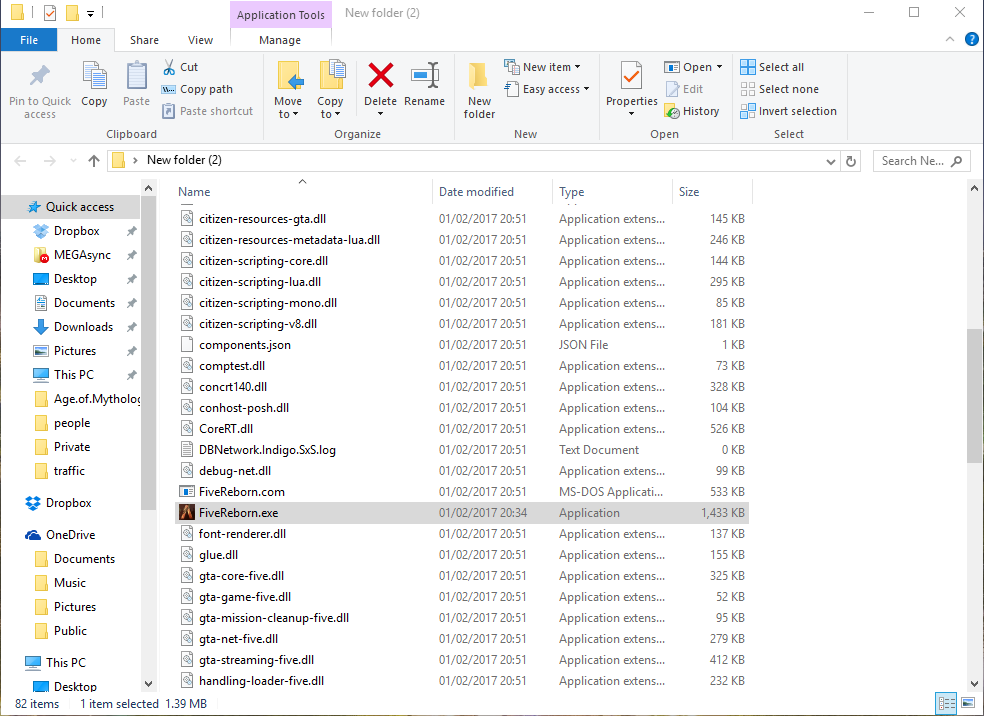Sort by the Size column header
The height and width of the screenshot is (716, 984).
click(x=712, y=192)
